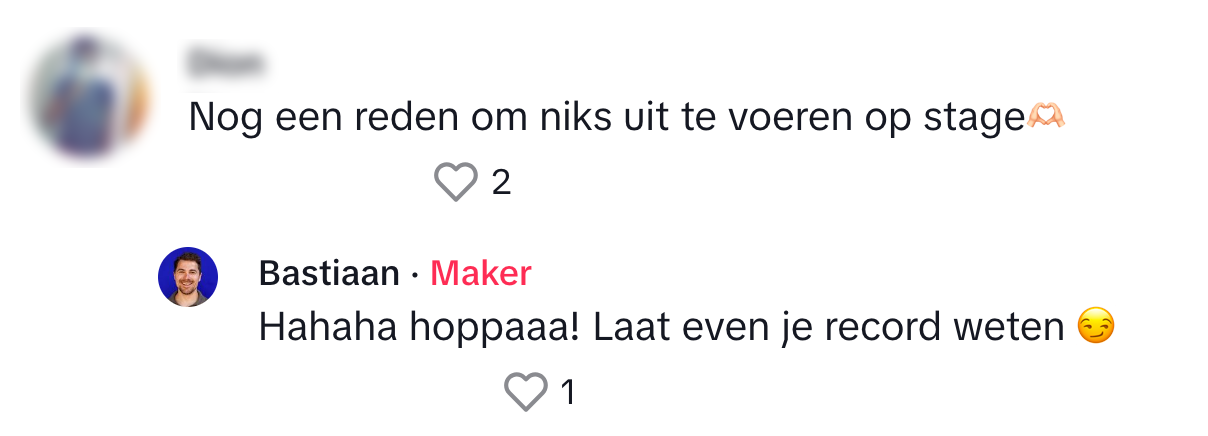Click the heart-hands emoji in the first comment
Screen dimensions: 1208x436
(1046, 119)
